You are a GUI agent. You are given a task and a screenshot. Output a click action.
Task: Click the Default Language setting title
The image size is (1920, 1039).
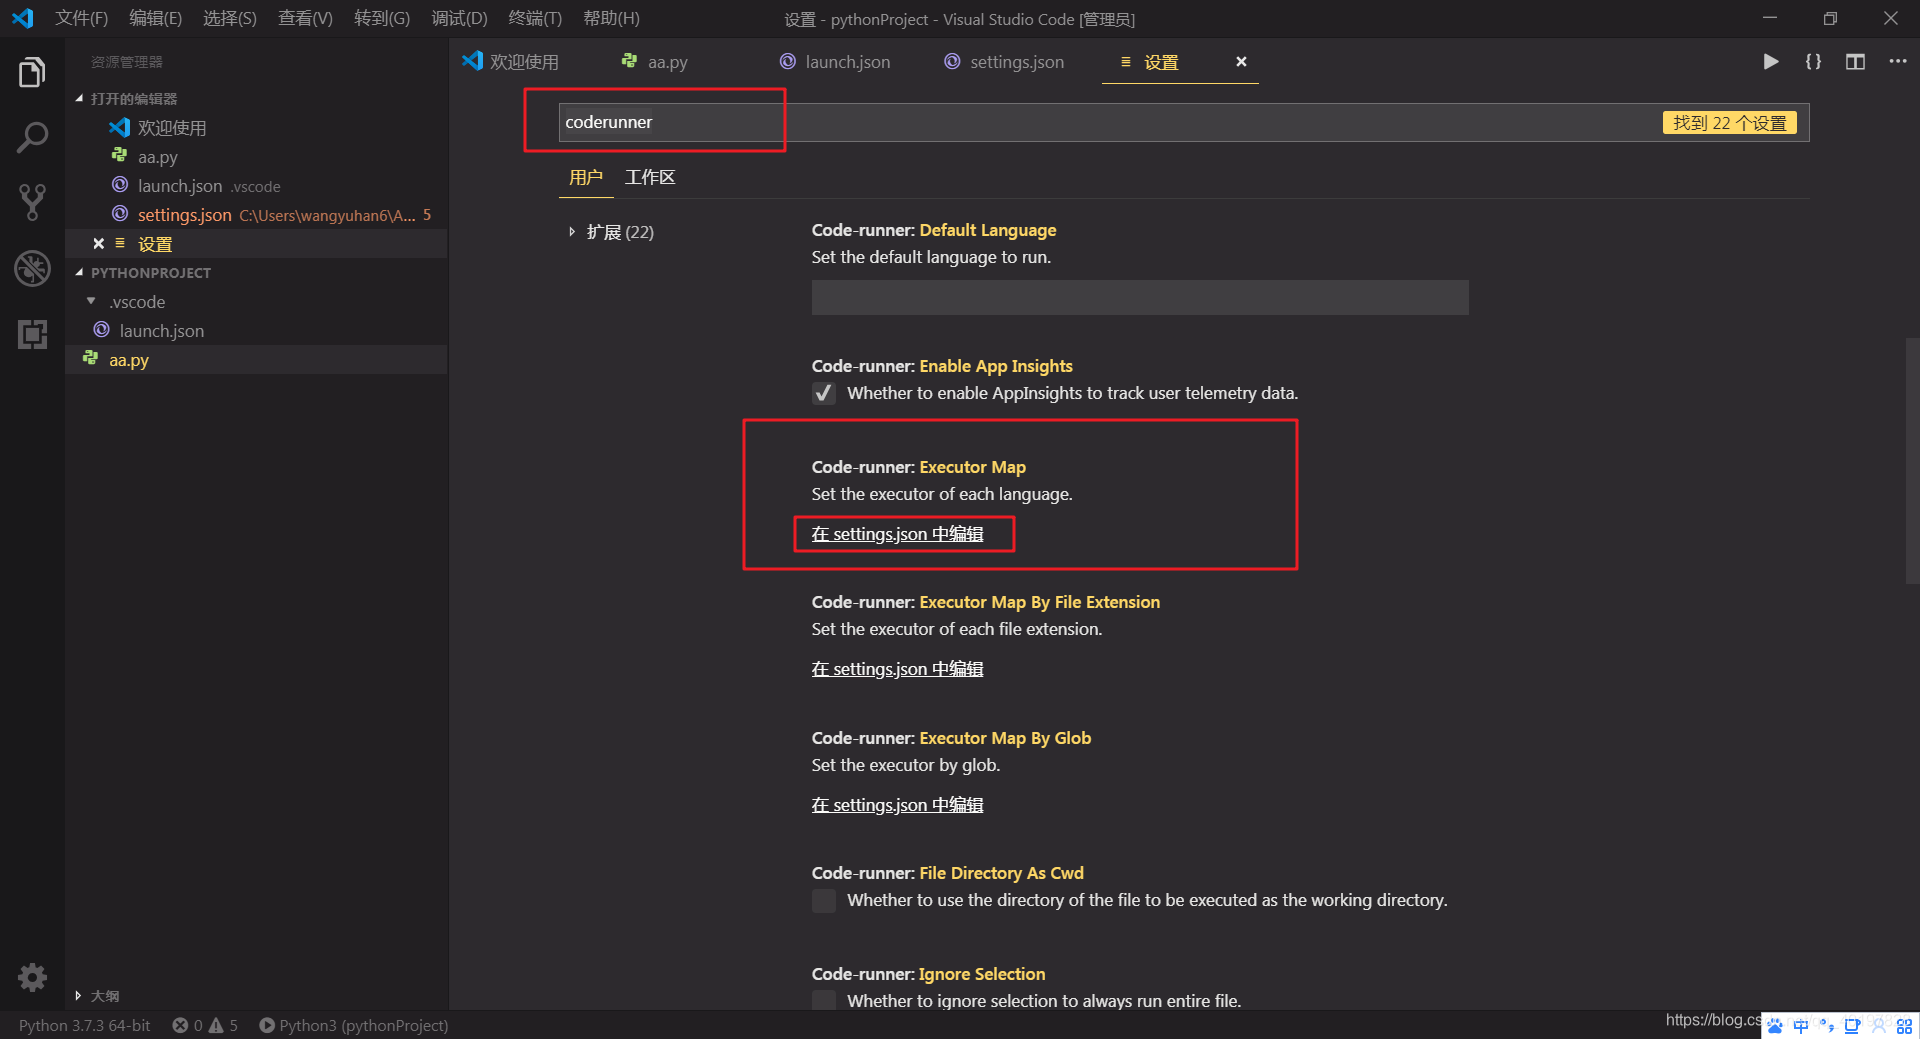point(933,230)
